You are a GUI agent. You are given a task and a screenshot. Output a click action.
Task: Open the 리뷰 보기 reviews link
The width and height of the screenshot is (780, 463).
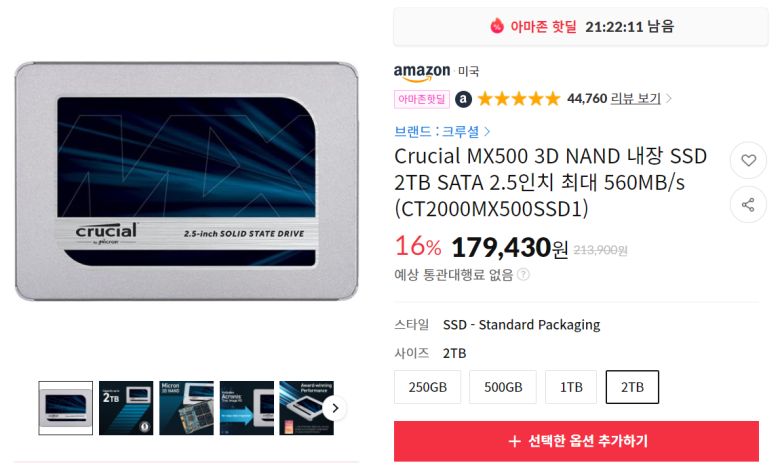point(636,98)
